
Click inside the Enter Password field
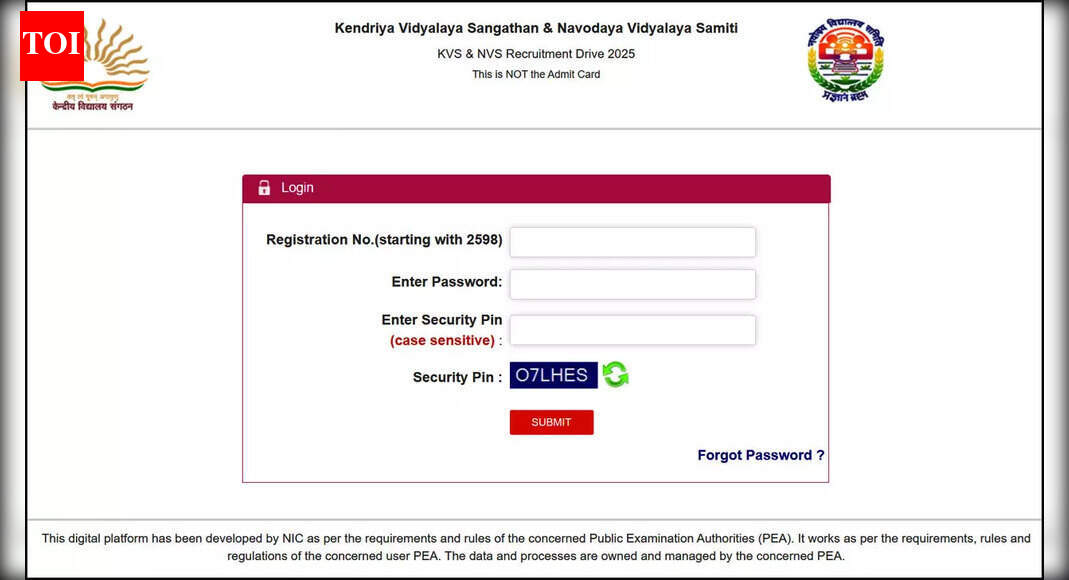tap(632, 284)
